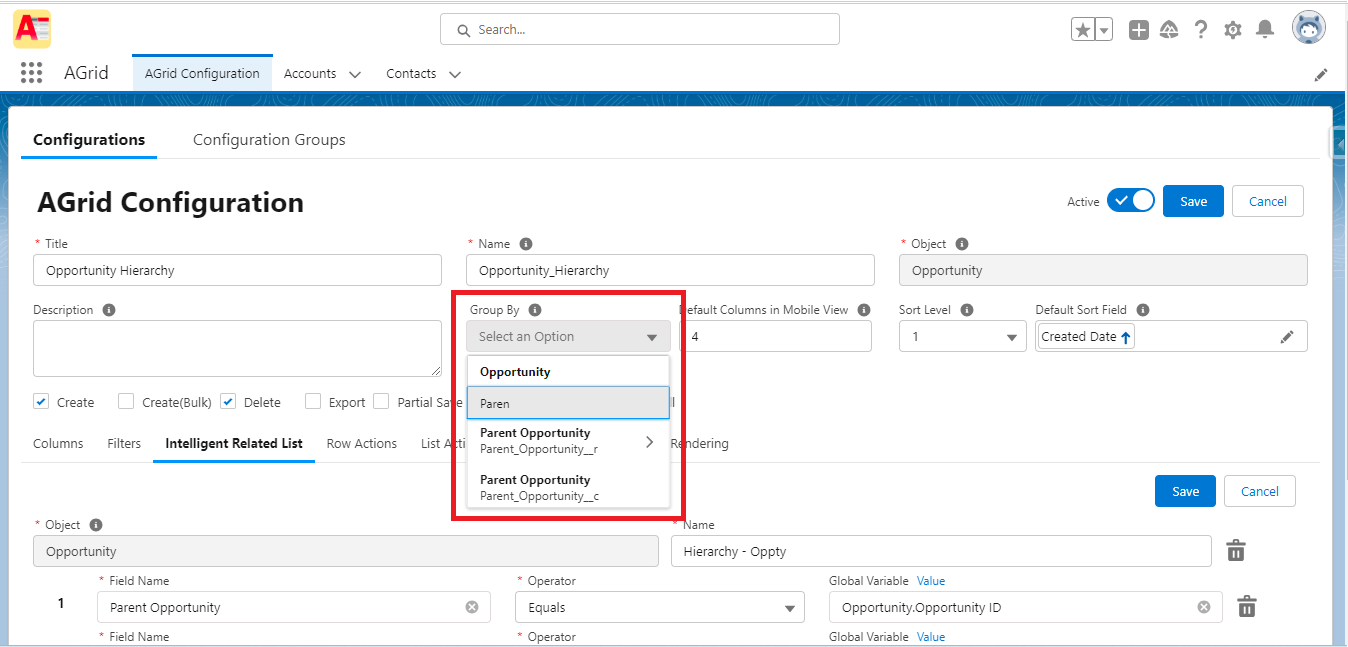Open the notifications bell
The height and width of the screenshot is (647, 1348).
(1265, 30)
